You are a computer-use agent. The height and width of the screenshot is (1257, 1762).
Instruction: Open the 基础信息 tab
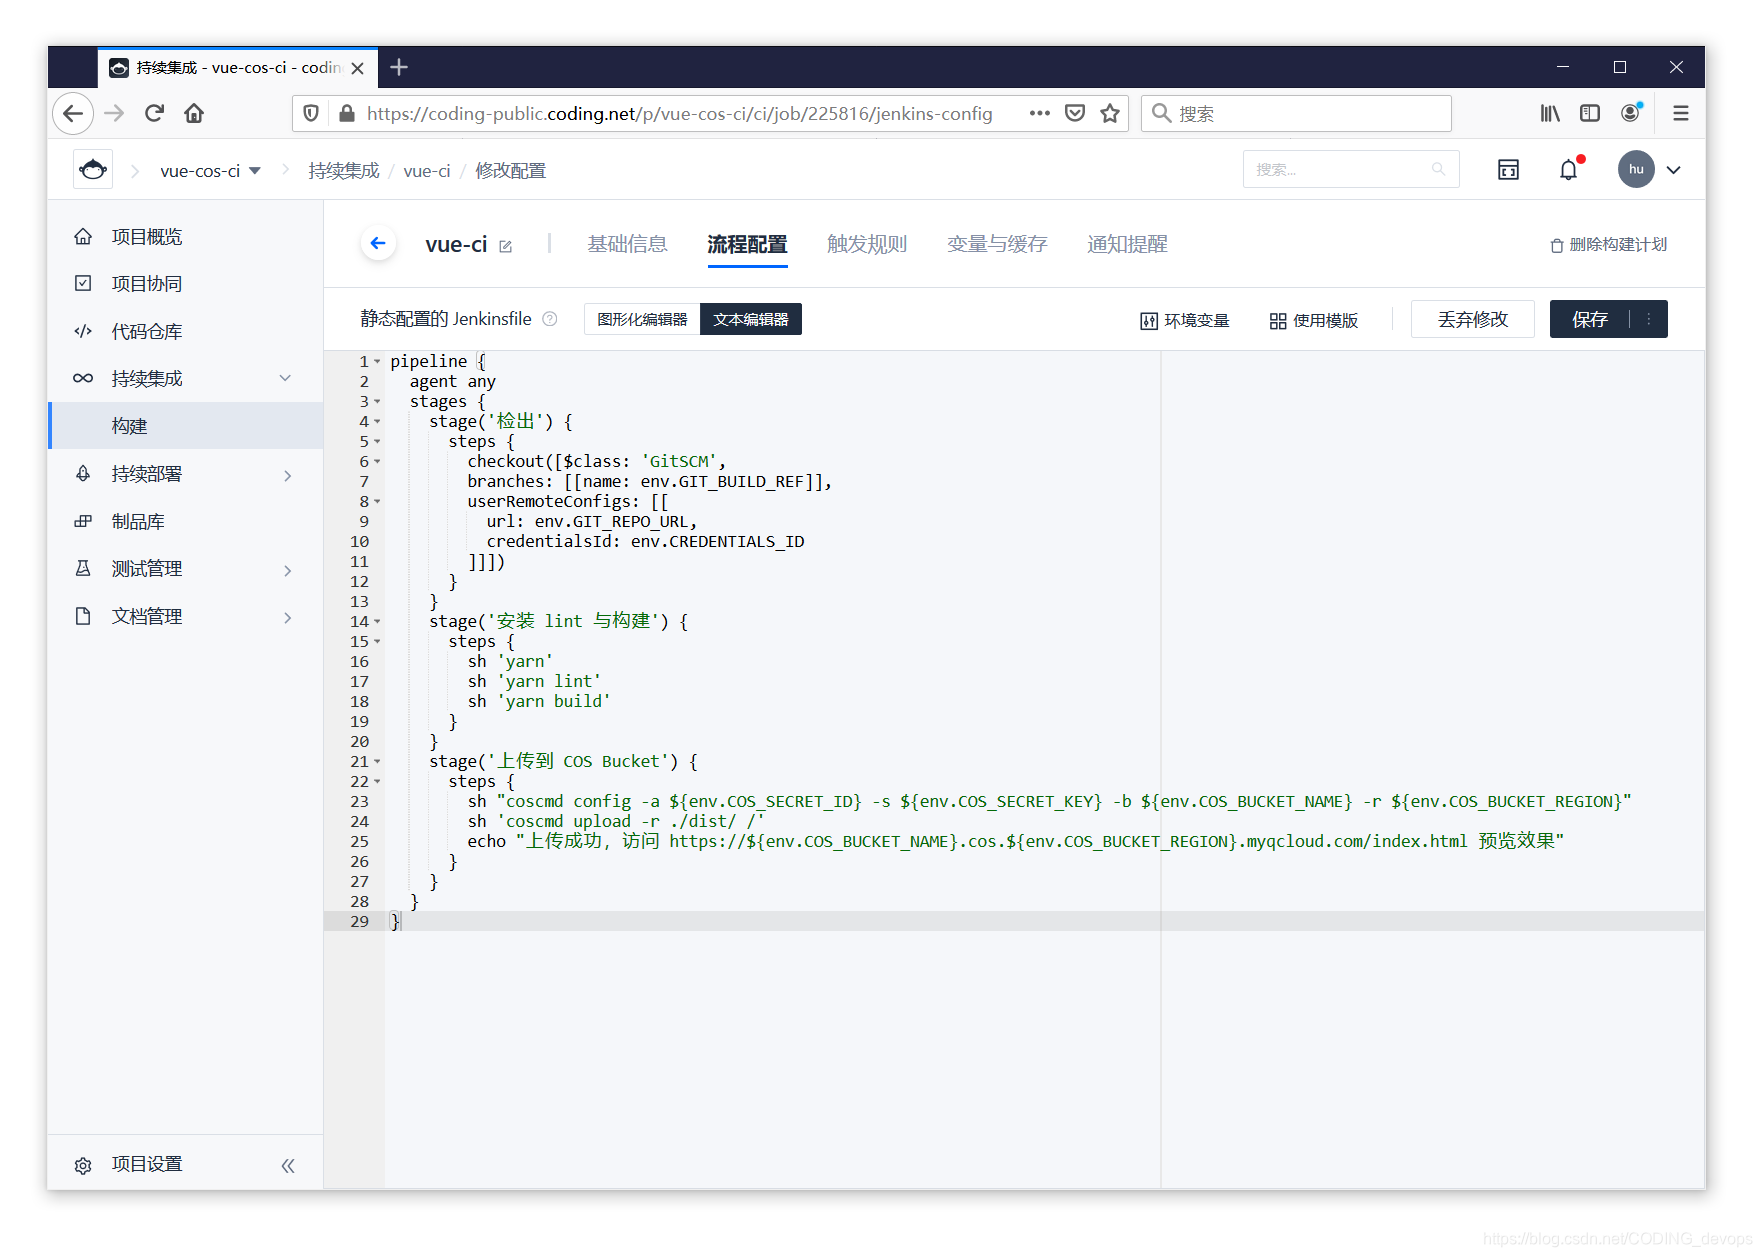pyautogui.click(x=627, y=244)
